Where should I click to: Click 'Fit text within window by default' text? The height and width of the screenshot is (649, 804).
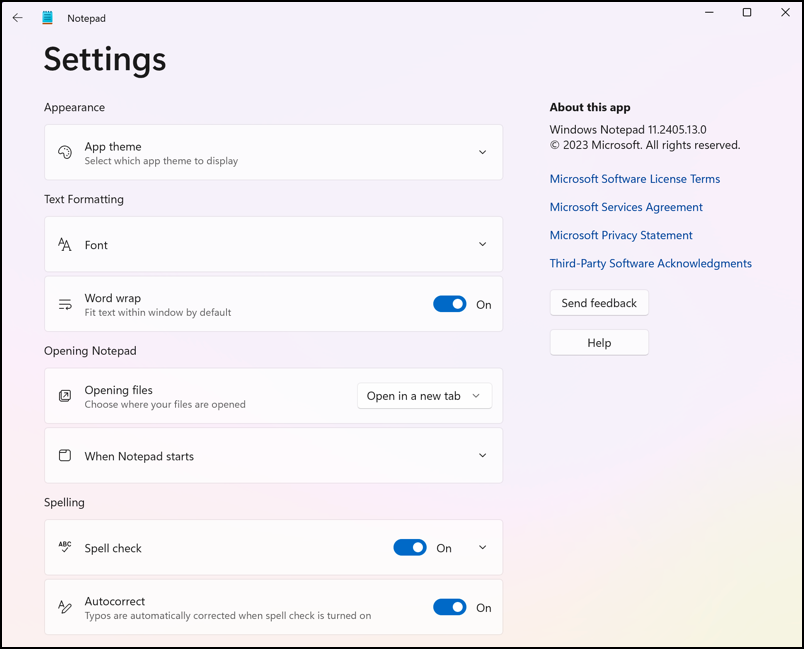tap(158, 313)
